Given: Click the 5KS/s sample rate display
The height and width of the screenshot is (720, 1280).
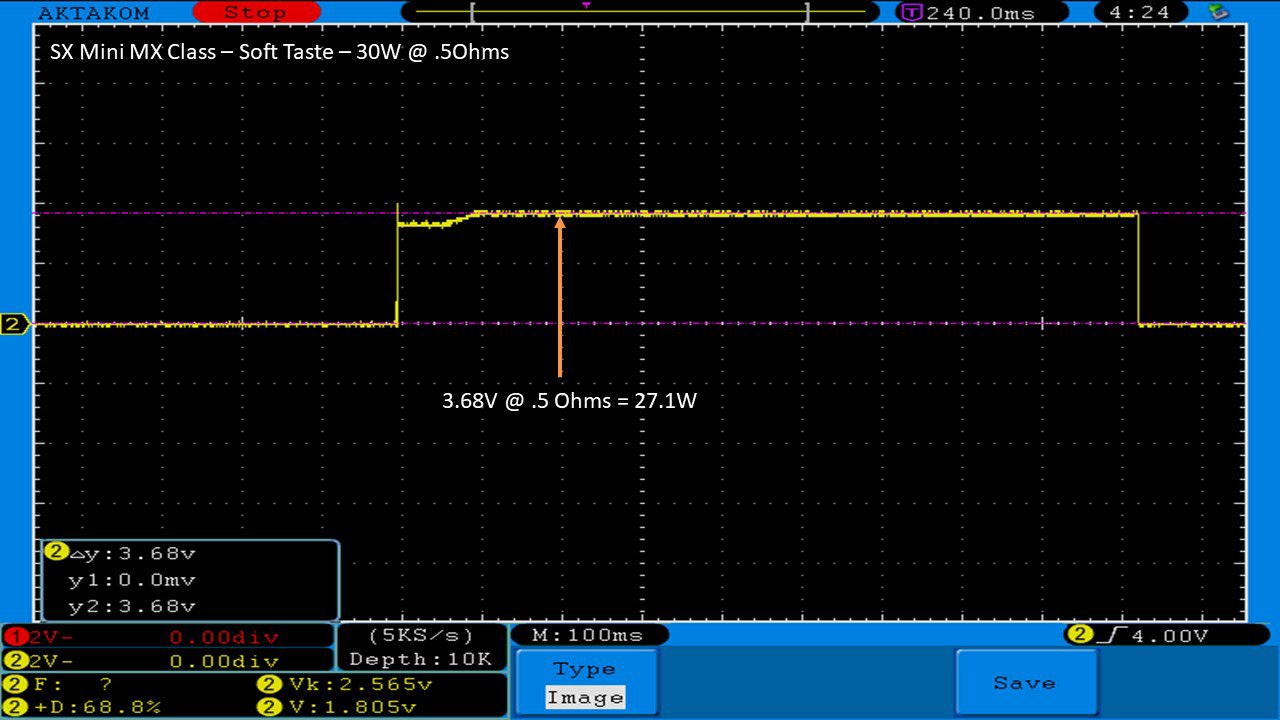Looking at the screenshot, I should click(x=421, y=636).
